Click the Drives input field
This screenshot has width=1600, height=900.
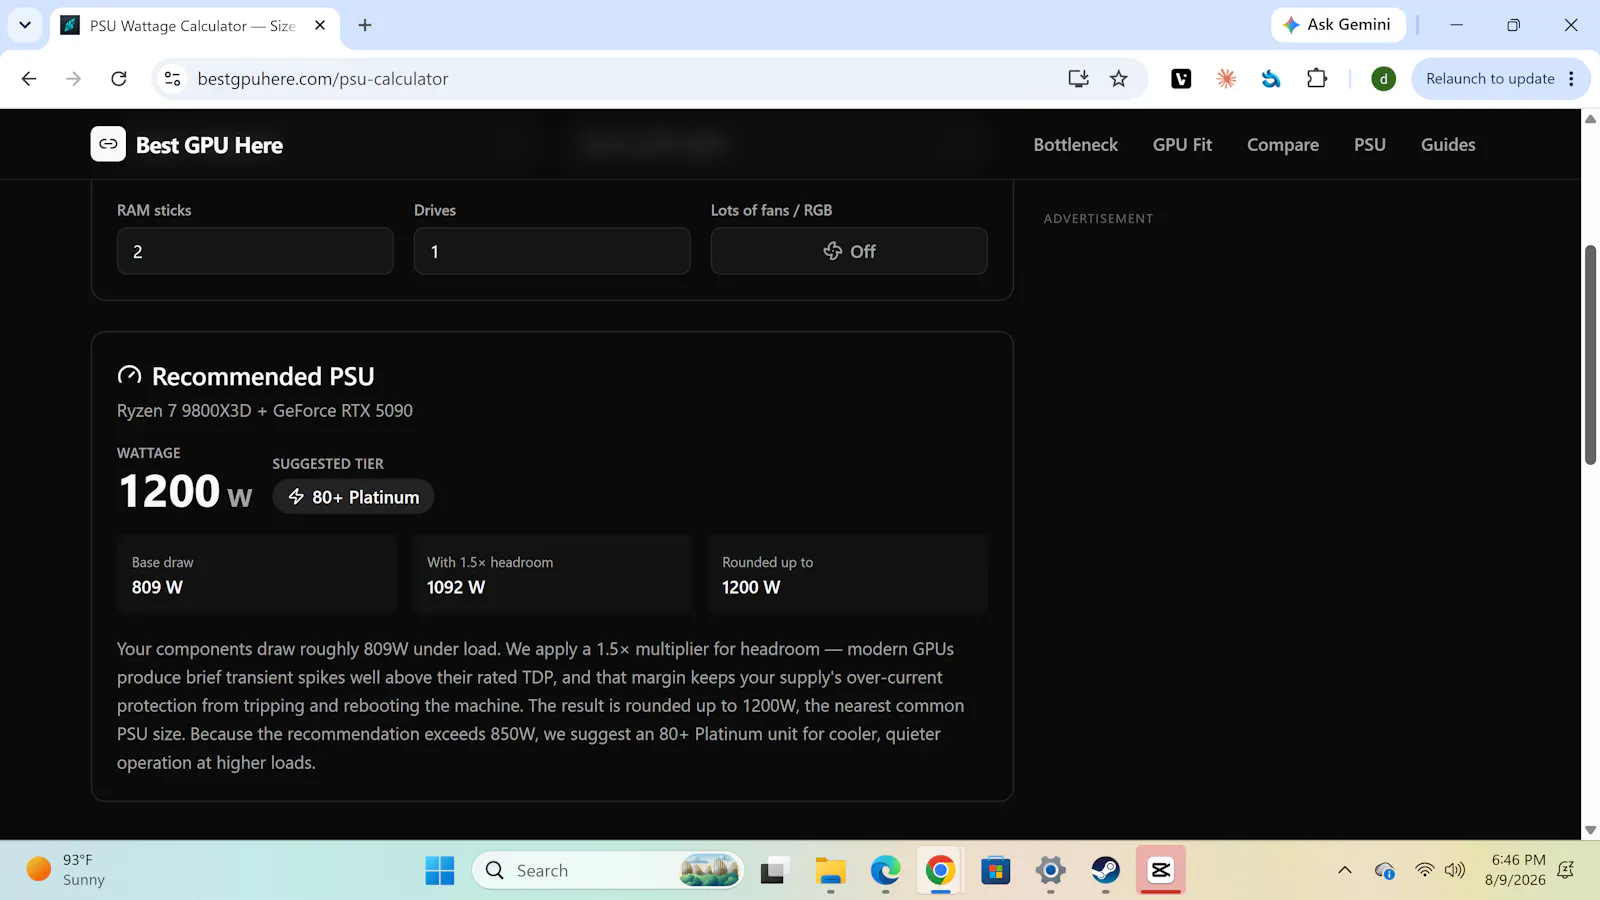click(552, 251)
